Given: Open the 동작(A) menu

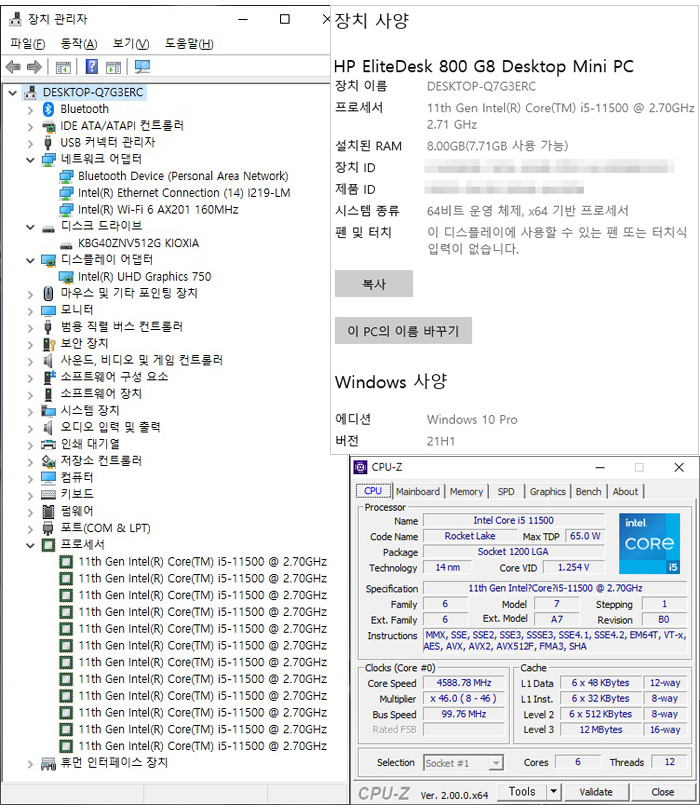Looking at the screenshot, I should [x=79, y=44].
